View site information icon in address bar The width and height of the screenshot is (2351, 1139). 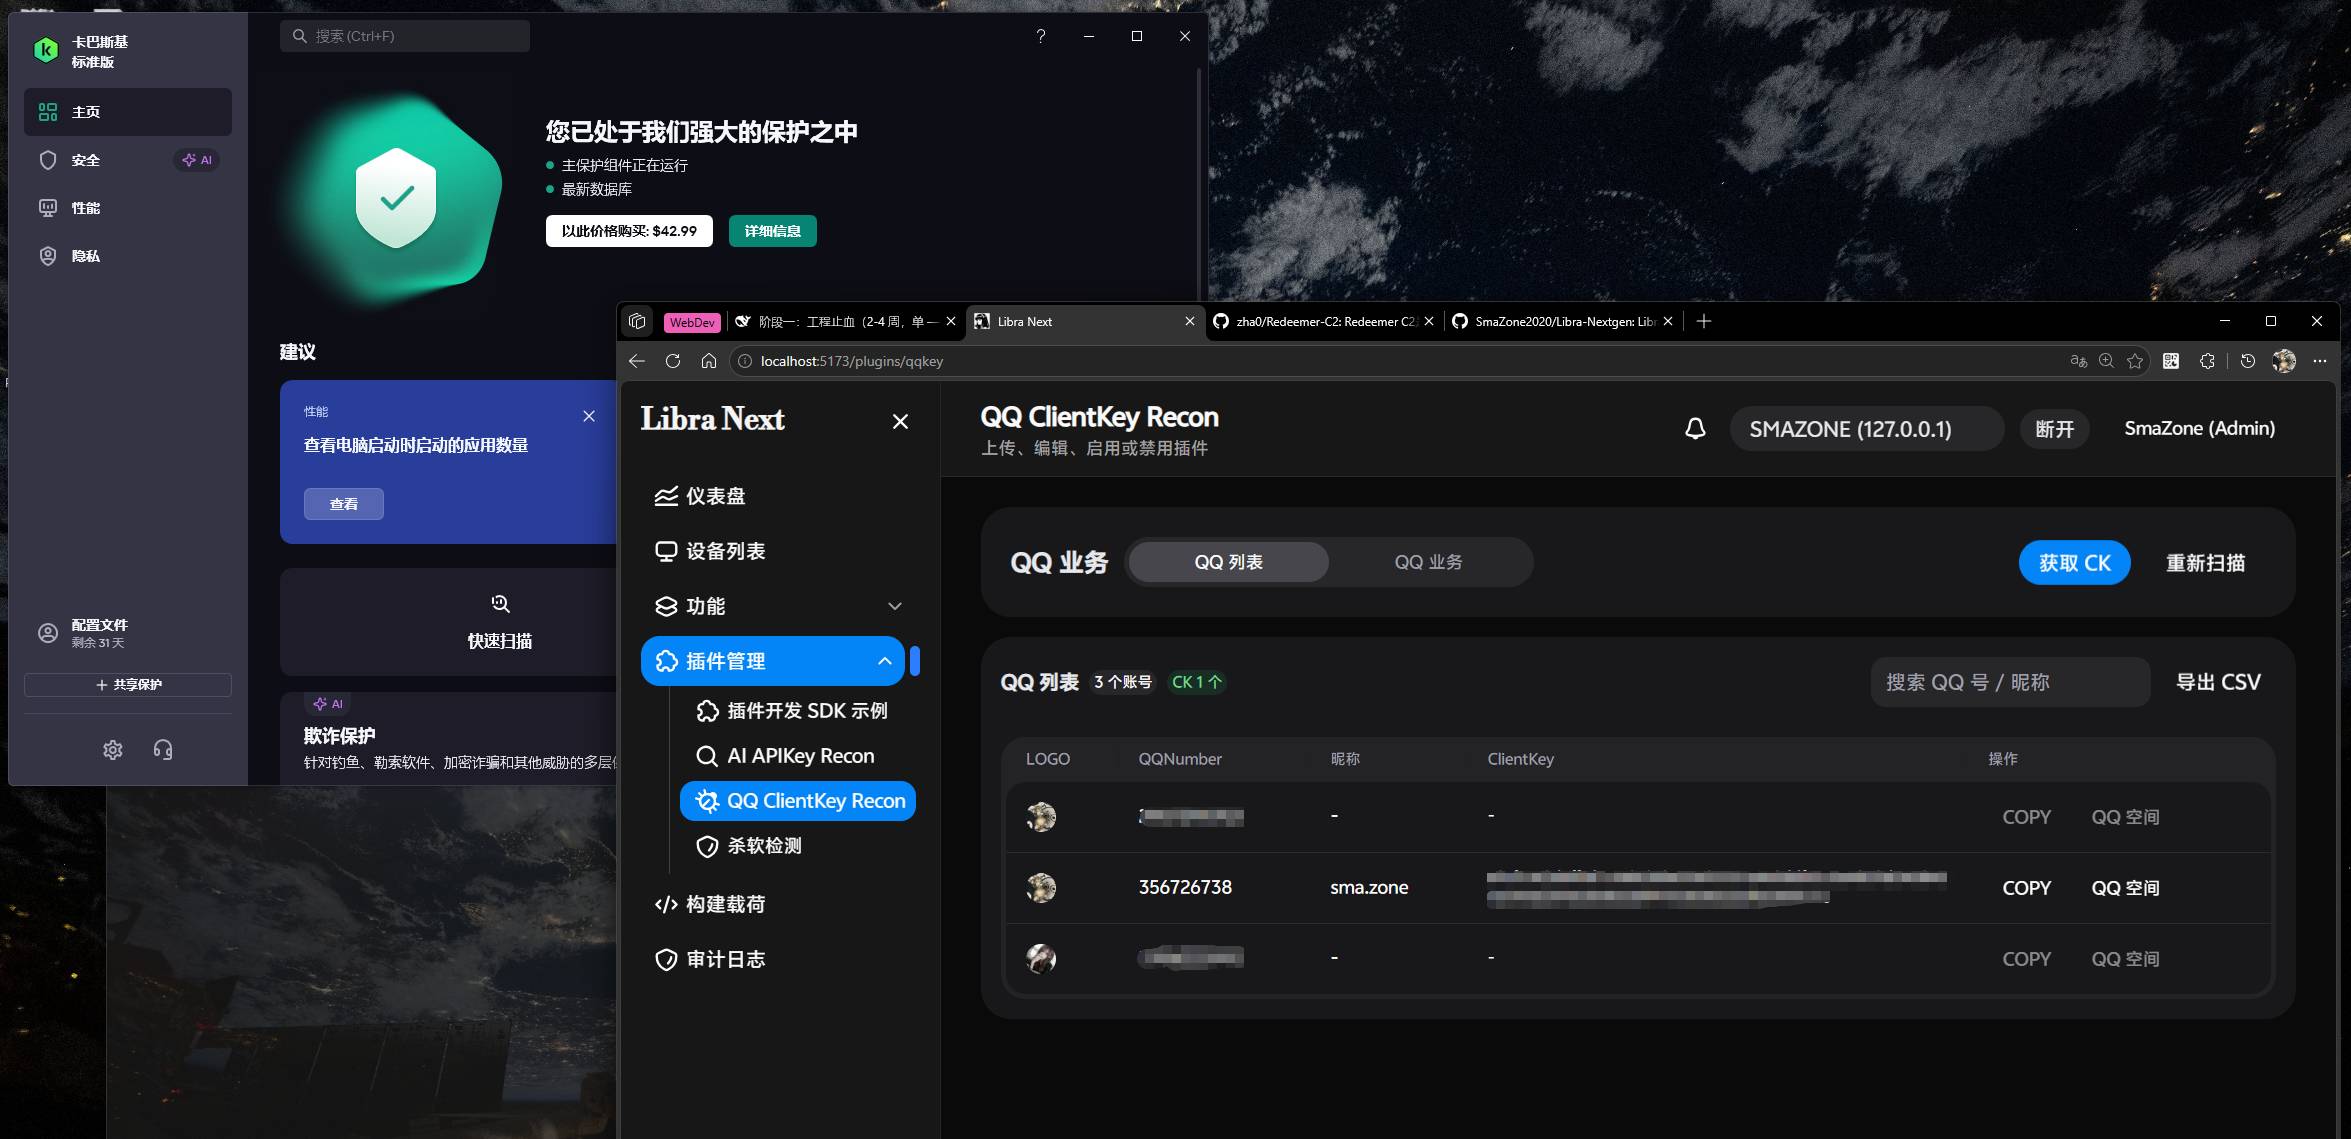745,361
